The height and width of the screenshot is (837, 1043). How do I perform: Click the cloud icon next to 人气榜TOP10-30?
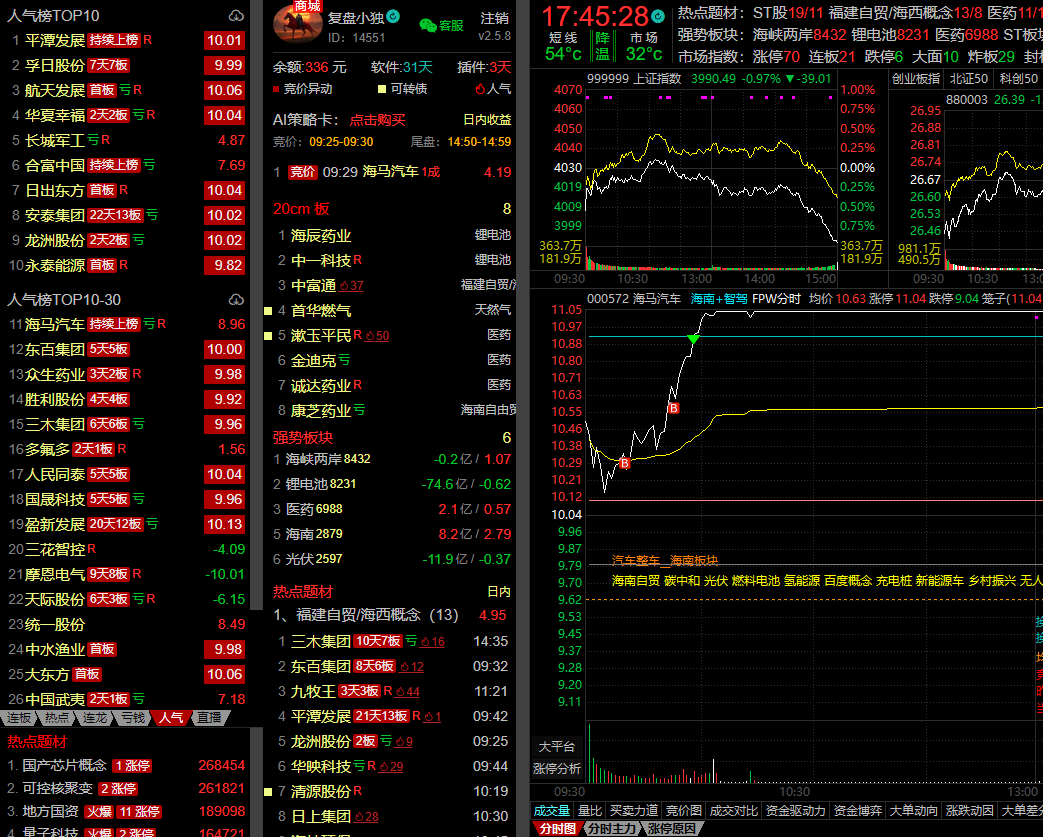[236, 299]
